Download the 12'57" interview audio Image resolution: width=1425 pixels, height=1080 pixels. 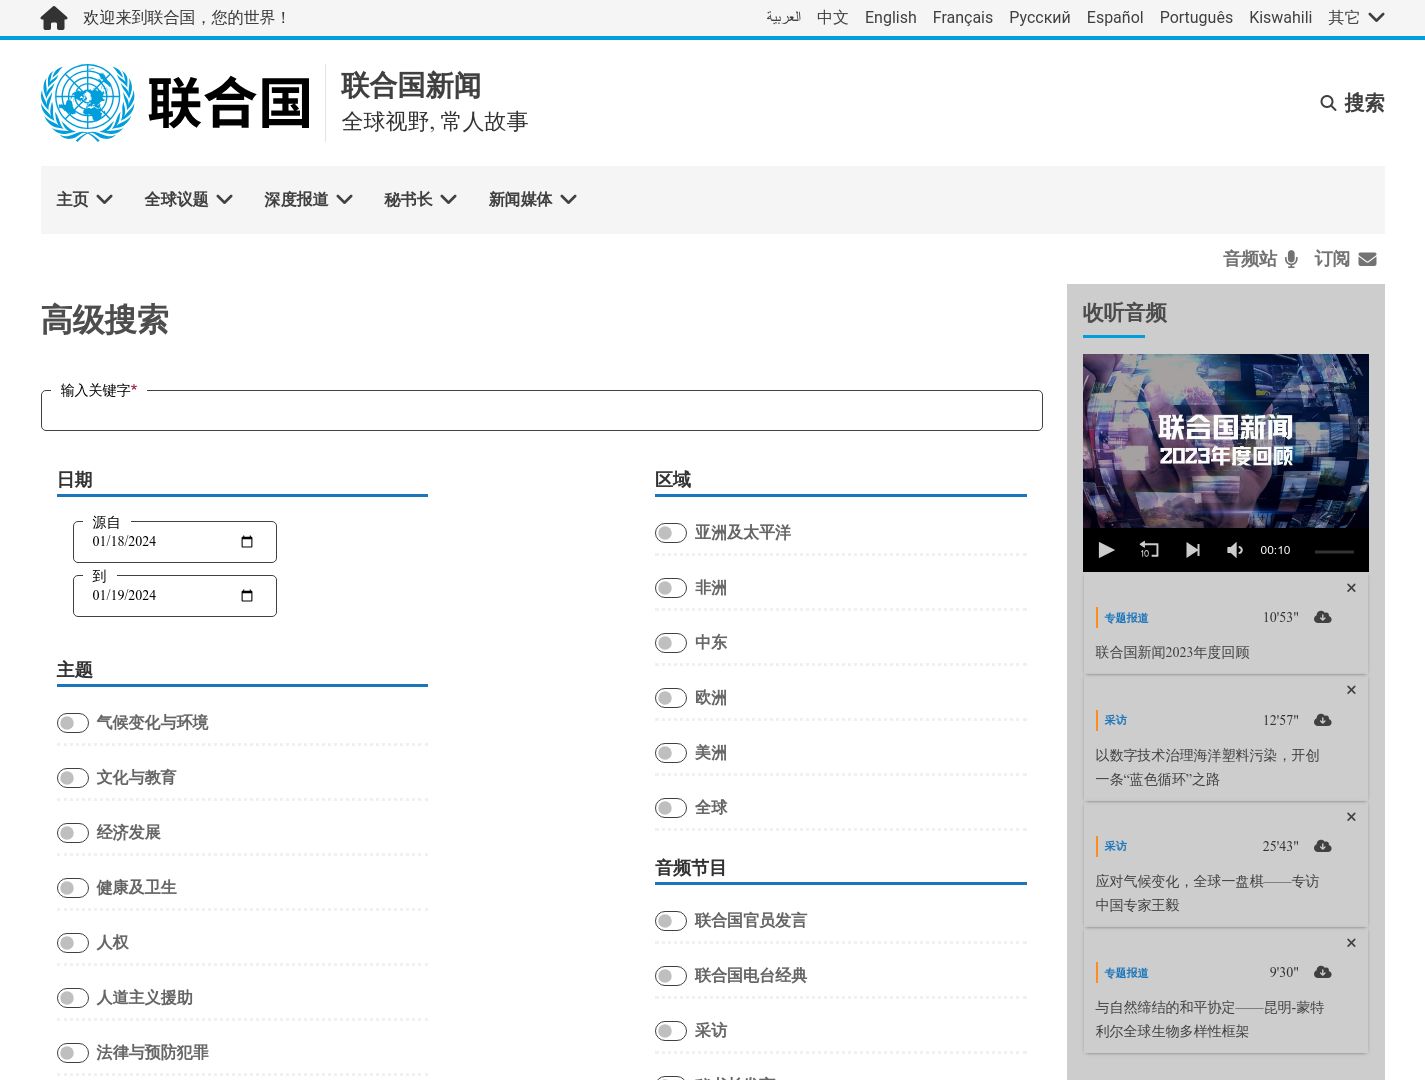pyautogui.click(x=1322, y=720)
